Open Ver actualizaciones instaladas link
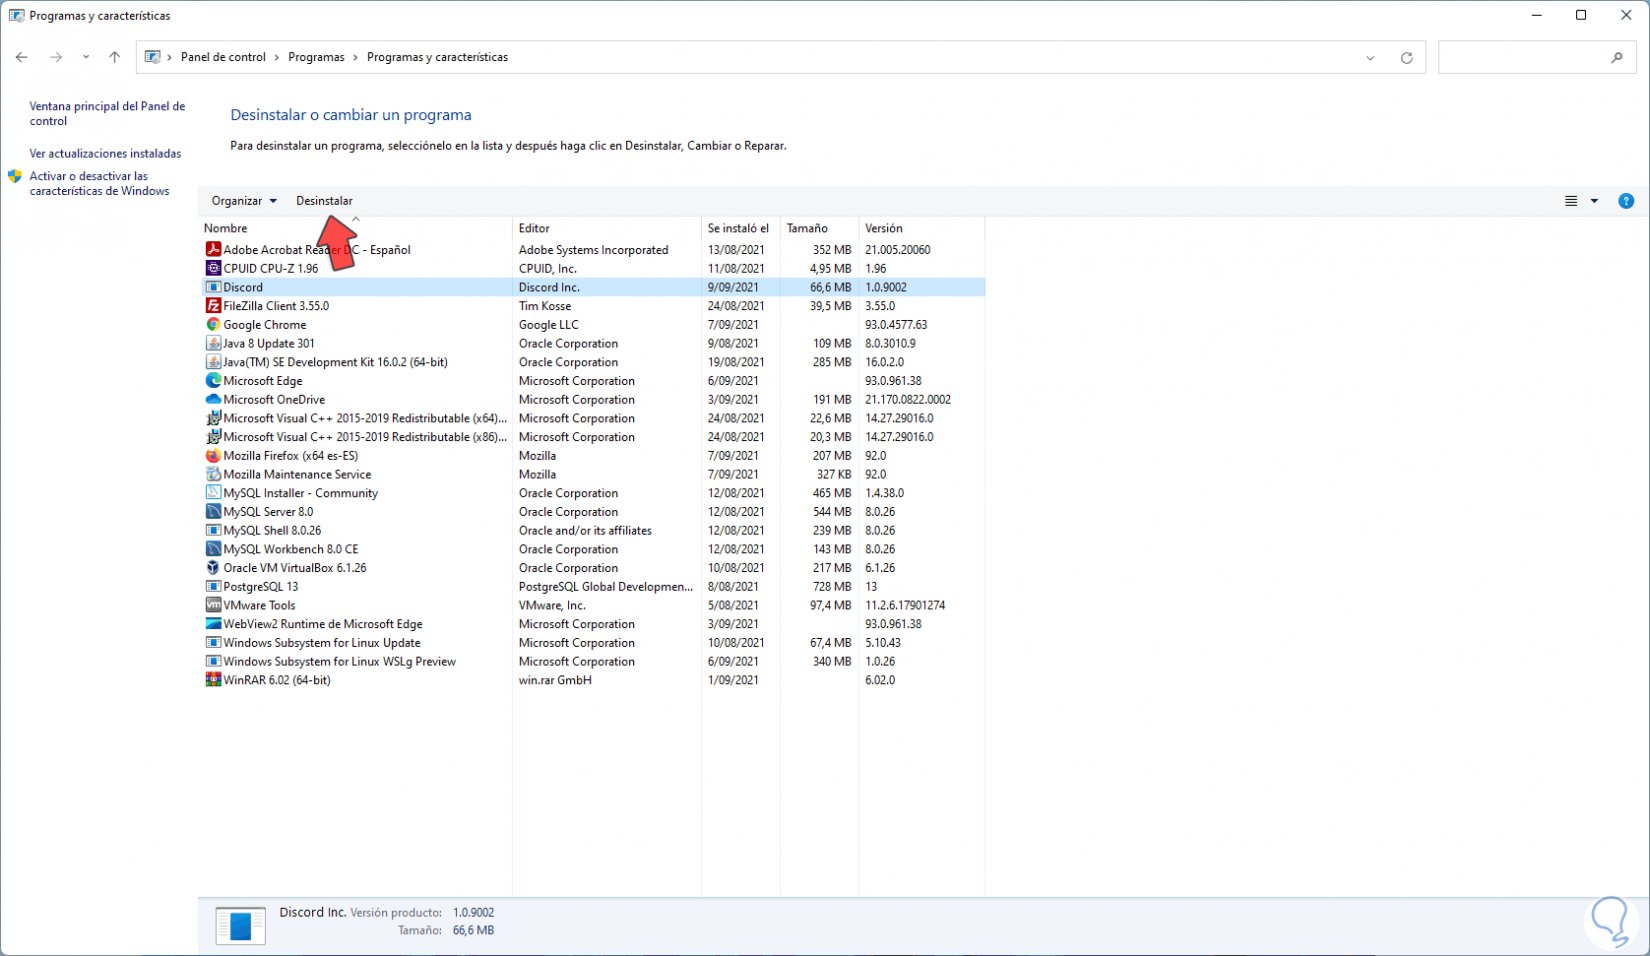The image size is (1650, 956). pos(105,153)
